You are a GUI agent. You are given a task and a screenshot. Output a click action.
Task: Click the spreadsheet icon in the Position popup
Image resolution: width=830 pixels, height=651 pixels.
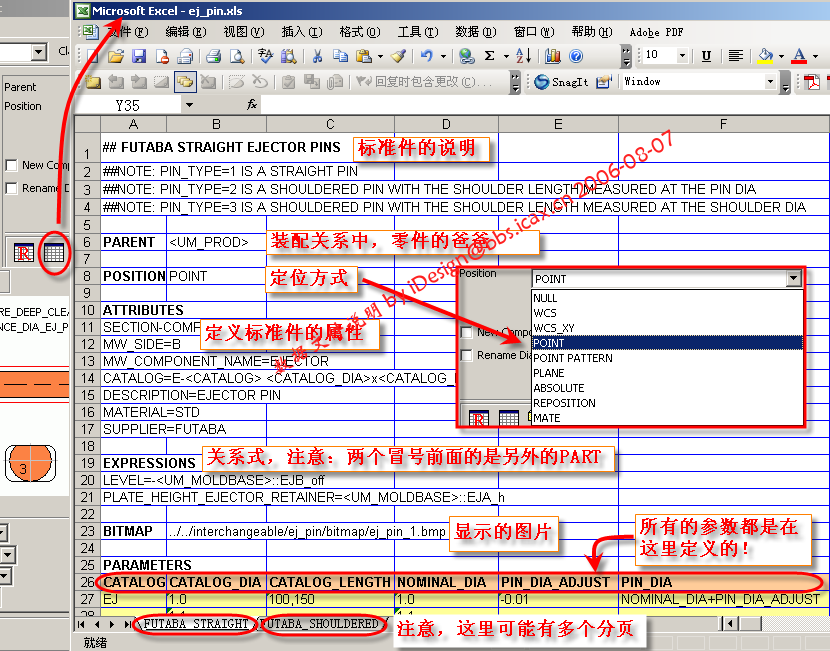click(509, 419)
